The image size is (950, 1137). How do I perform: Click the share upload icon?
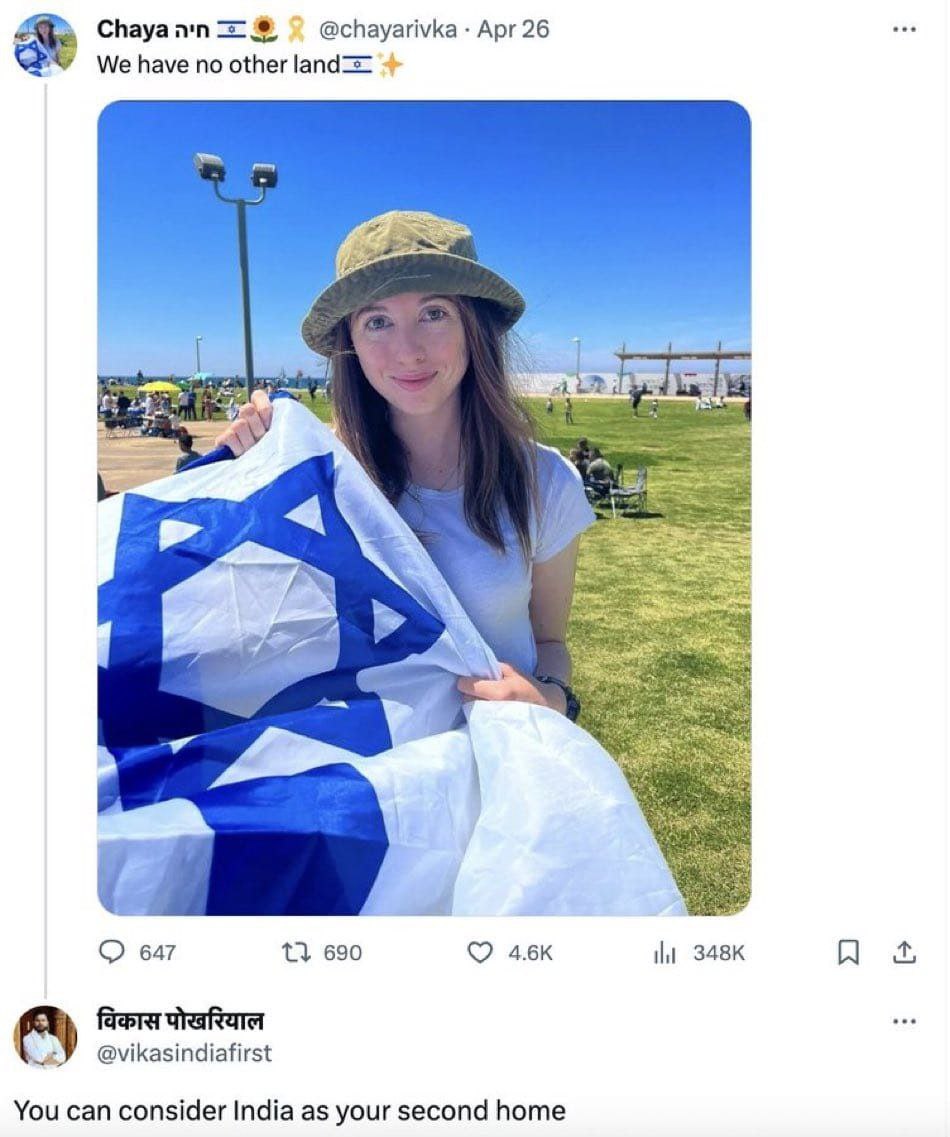click(904, 952)
